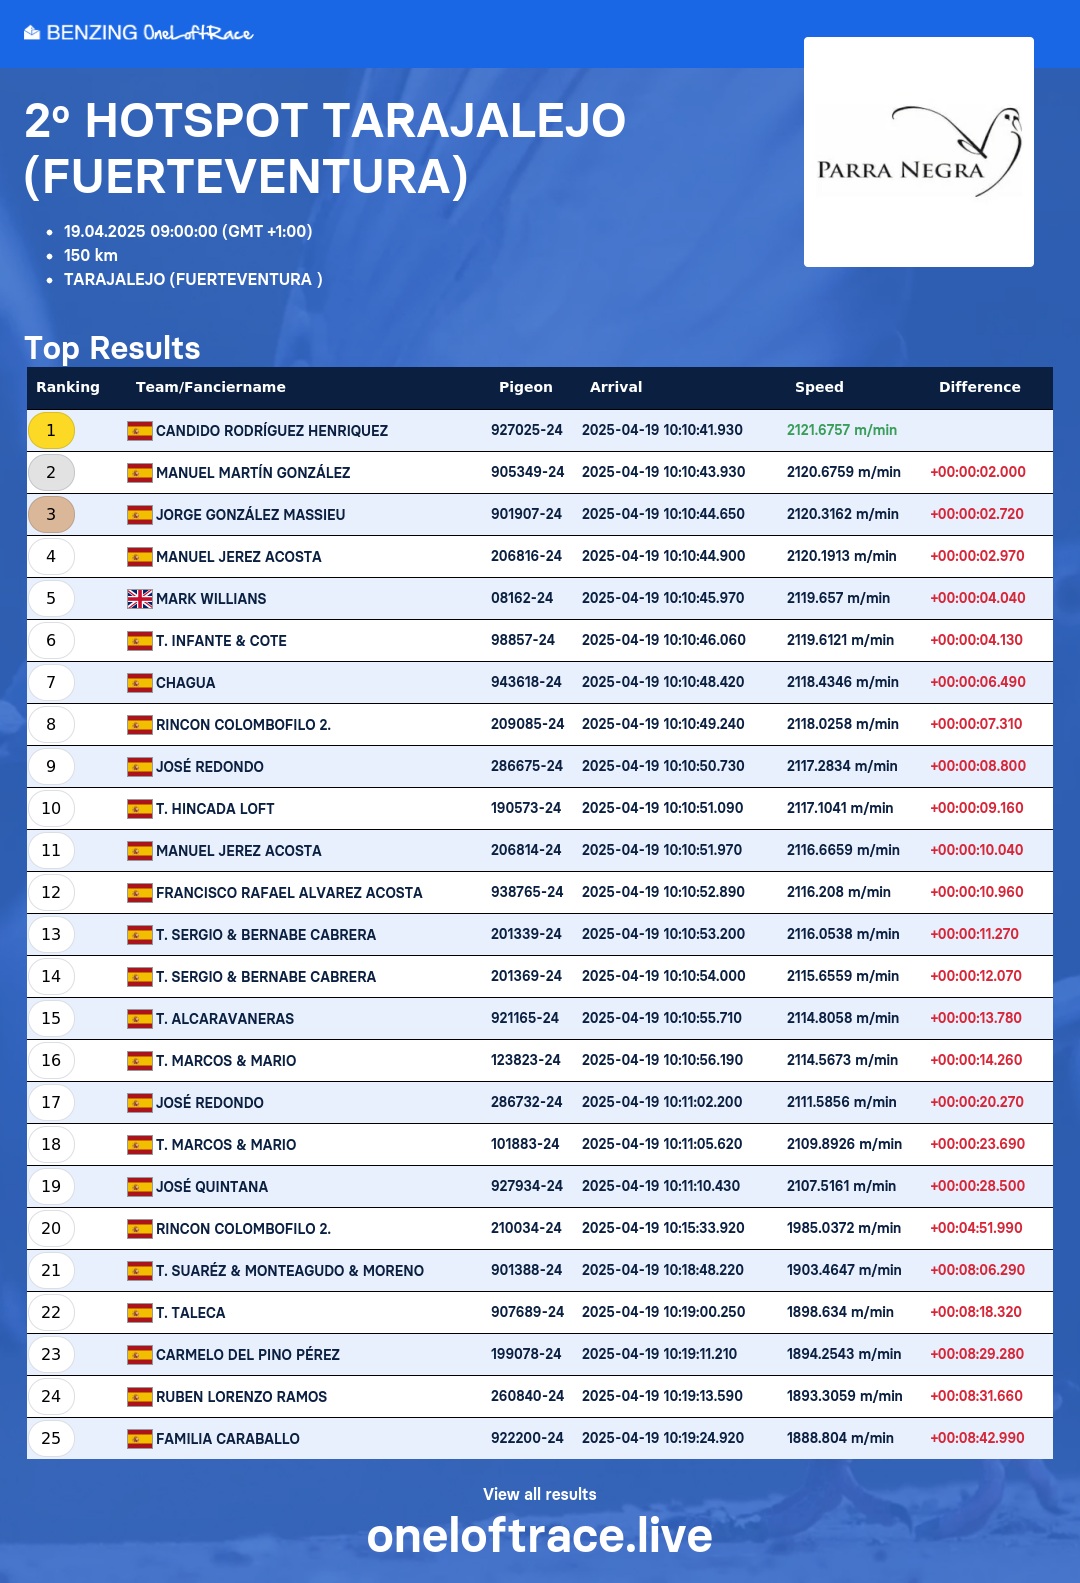Open the View all results link
The height and width of the screenshot is (1583, 1080).
(x=540, y=1494)
